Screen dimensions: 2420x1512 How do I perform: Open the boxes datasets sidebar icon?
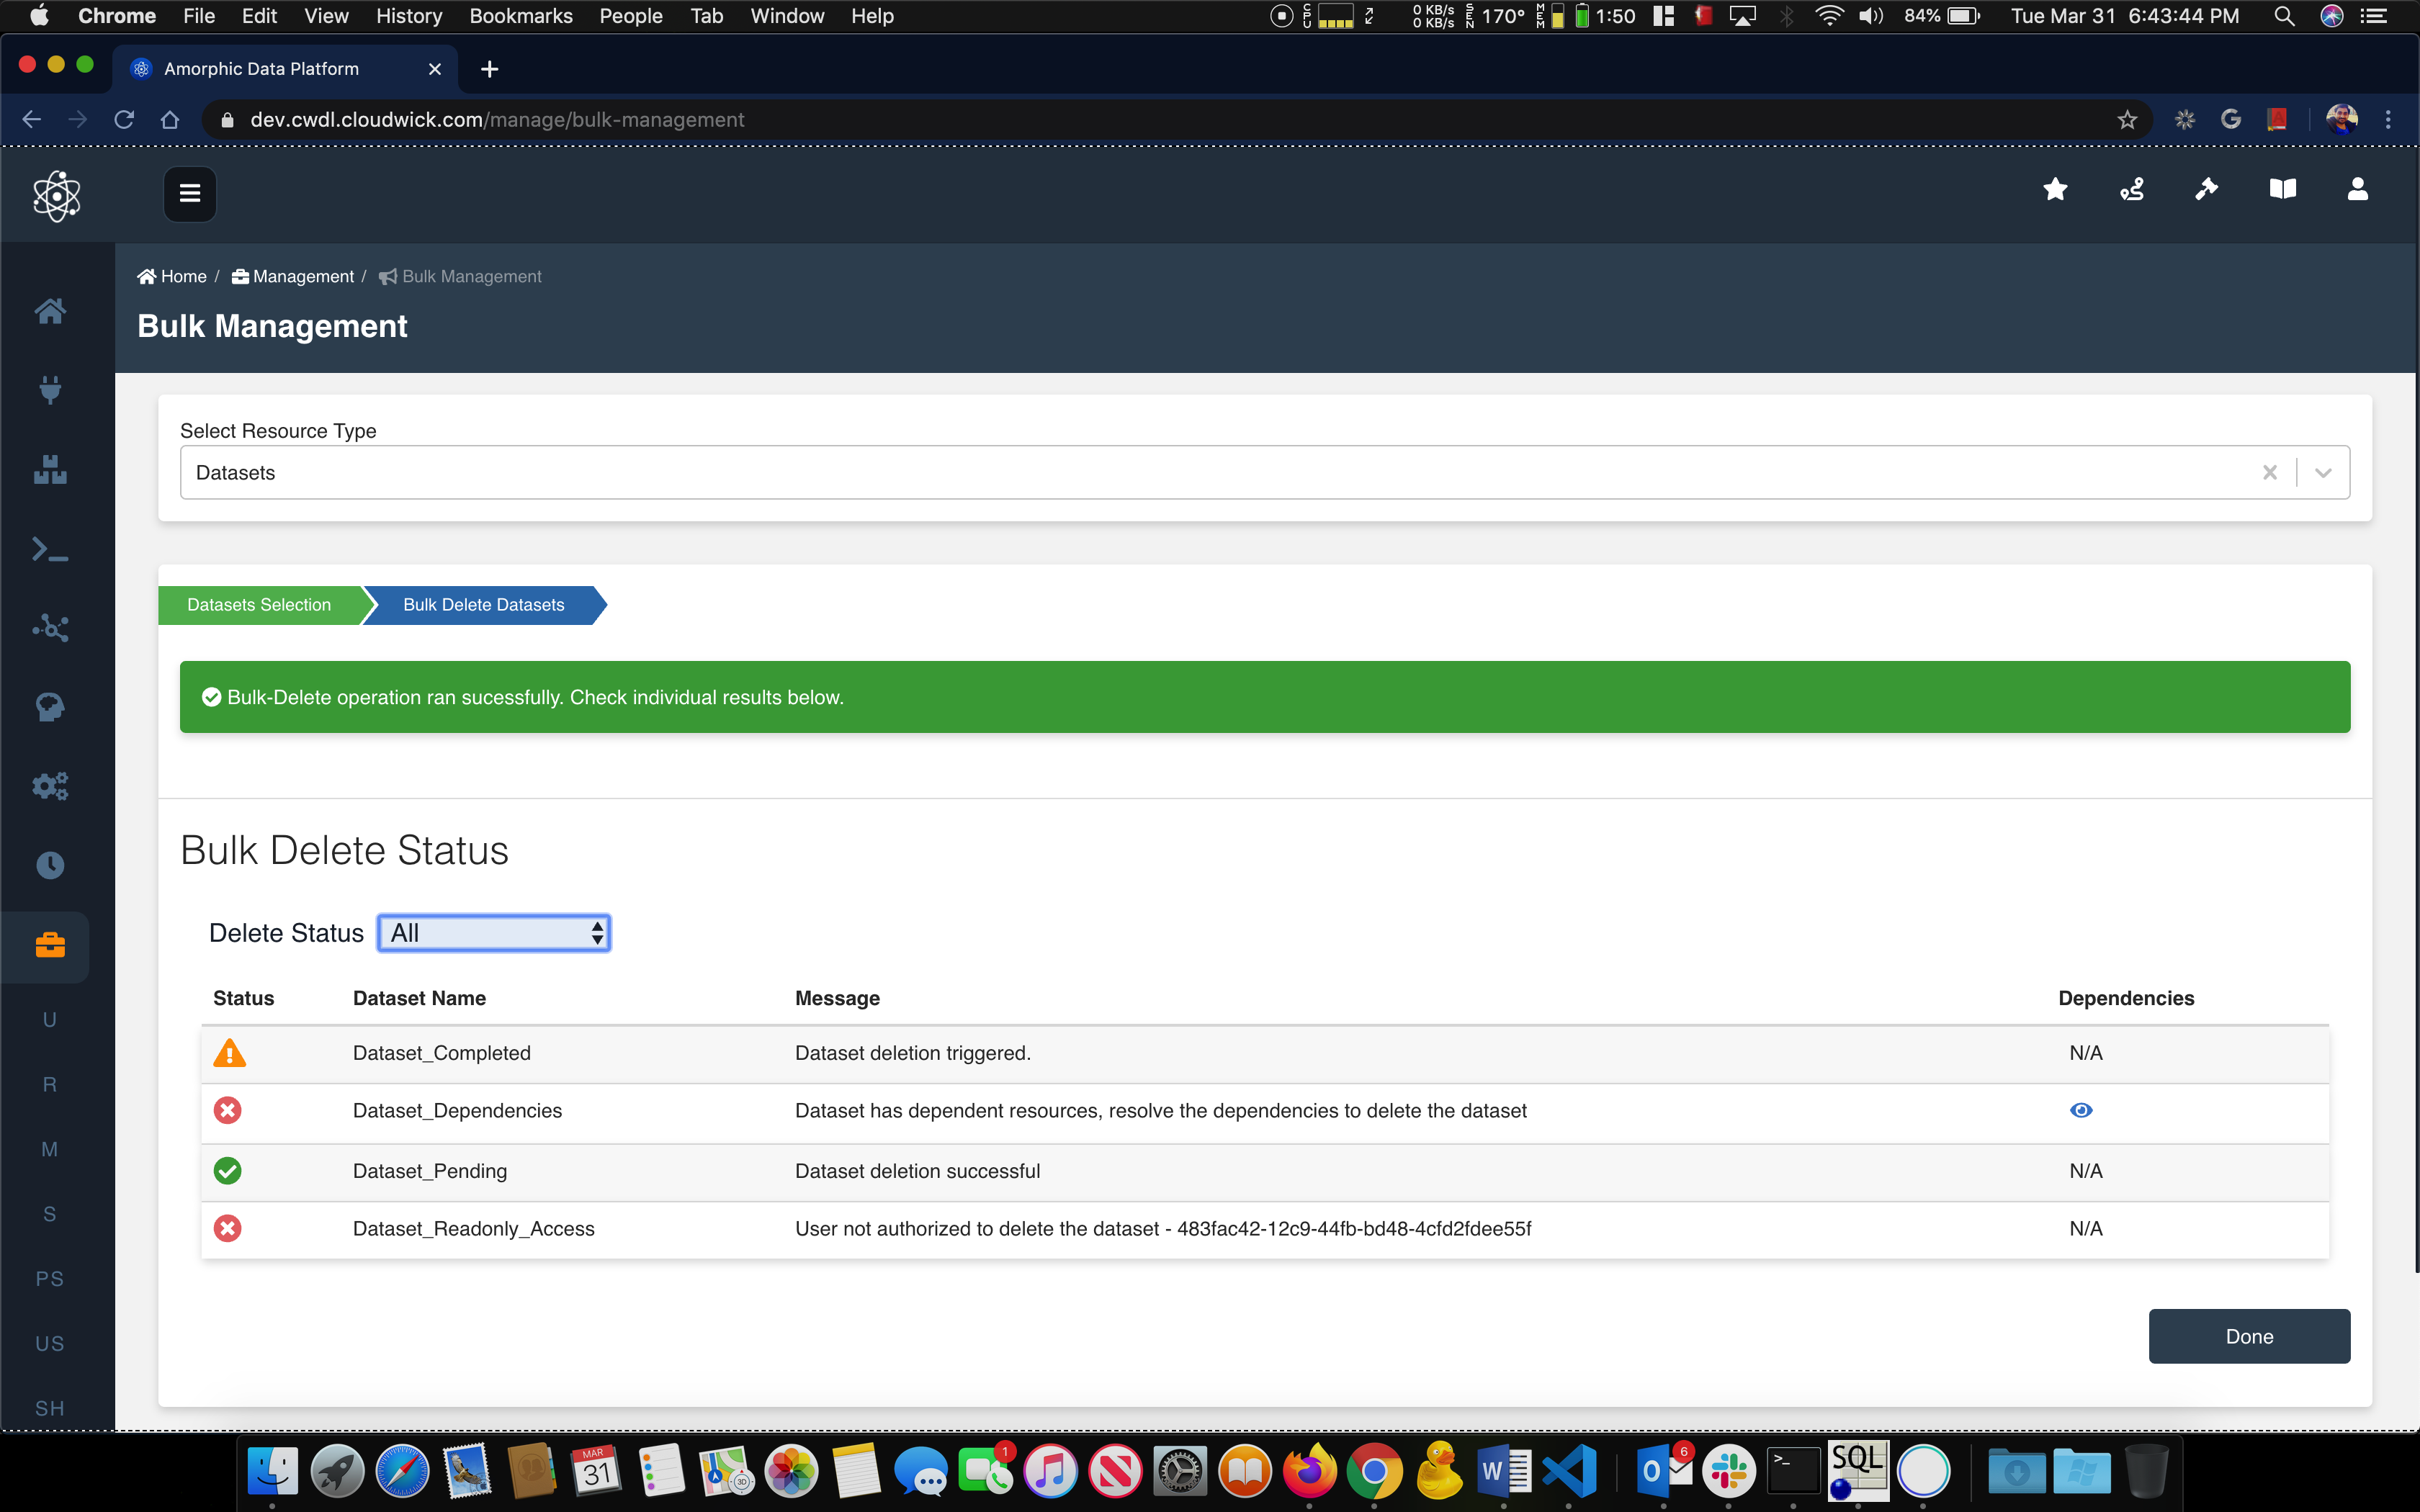50,469
